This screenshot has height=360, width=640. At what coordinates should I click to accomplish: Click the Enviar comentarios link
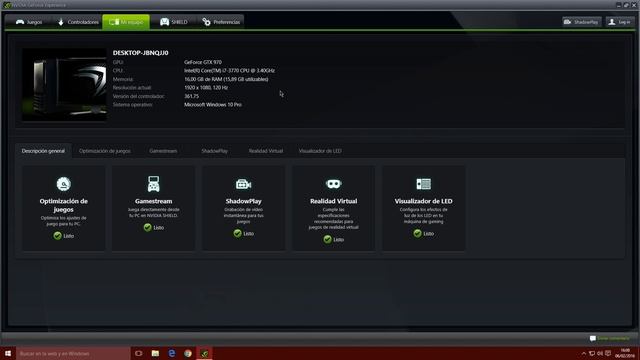click(x=613, y=338)
